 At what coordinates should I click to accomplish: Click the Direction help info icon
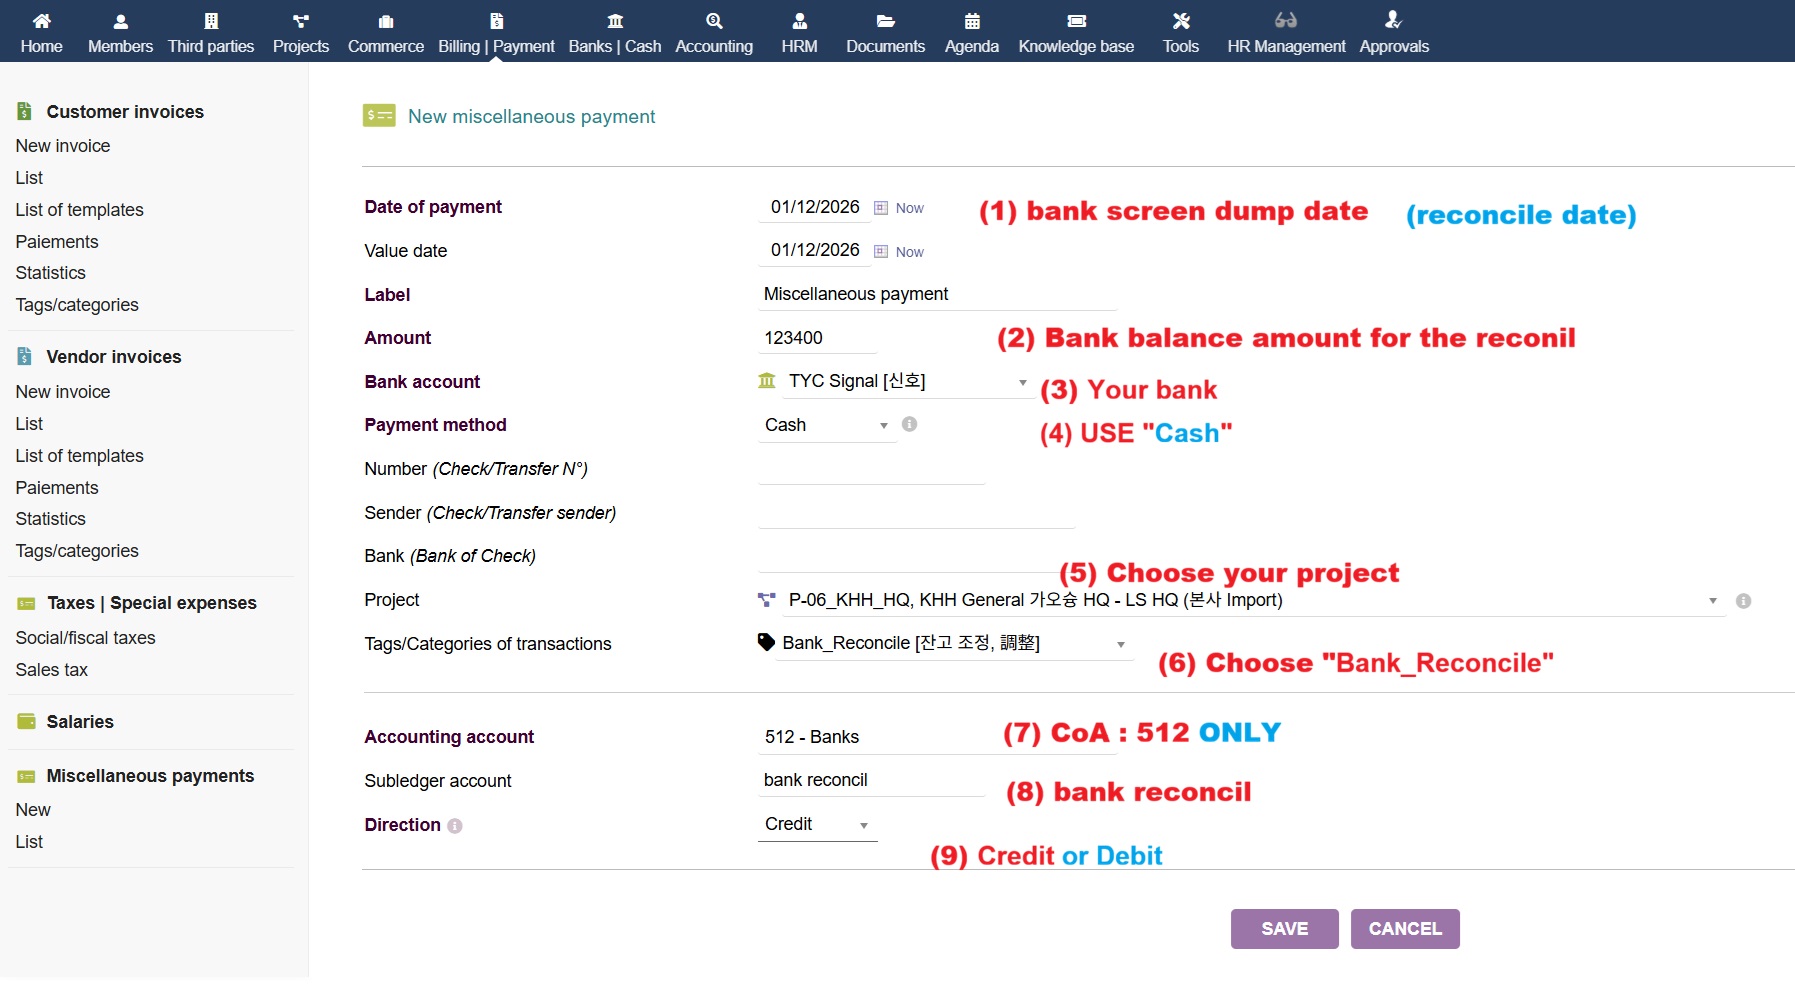[x=455, y=826]
